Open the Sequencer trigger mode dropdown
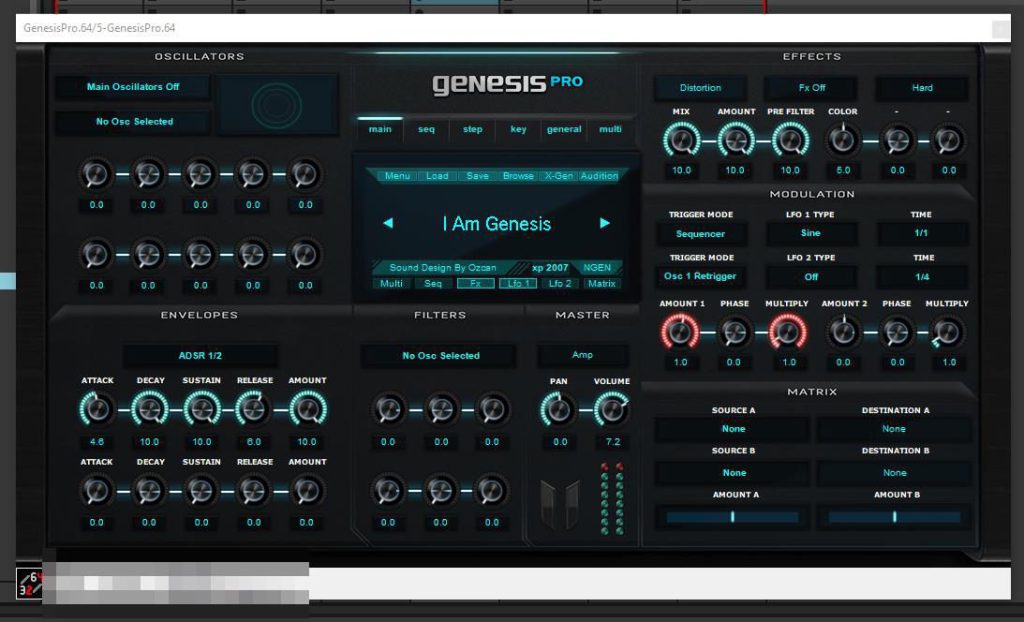This screenshot has width=1024, height=622. 701,233
